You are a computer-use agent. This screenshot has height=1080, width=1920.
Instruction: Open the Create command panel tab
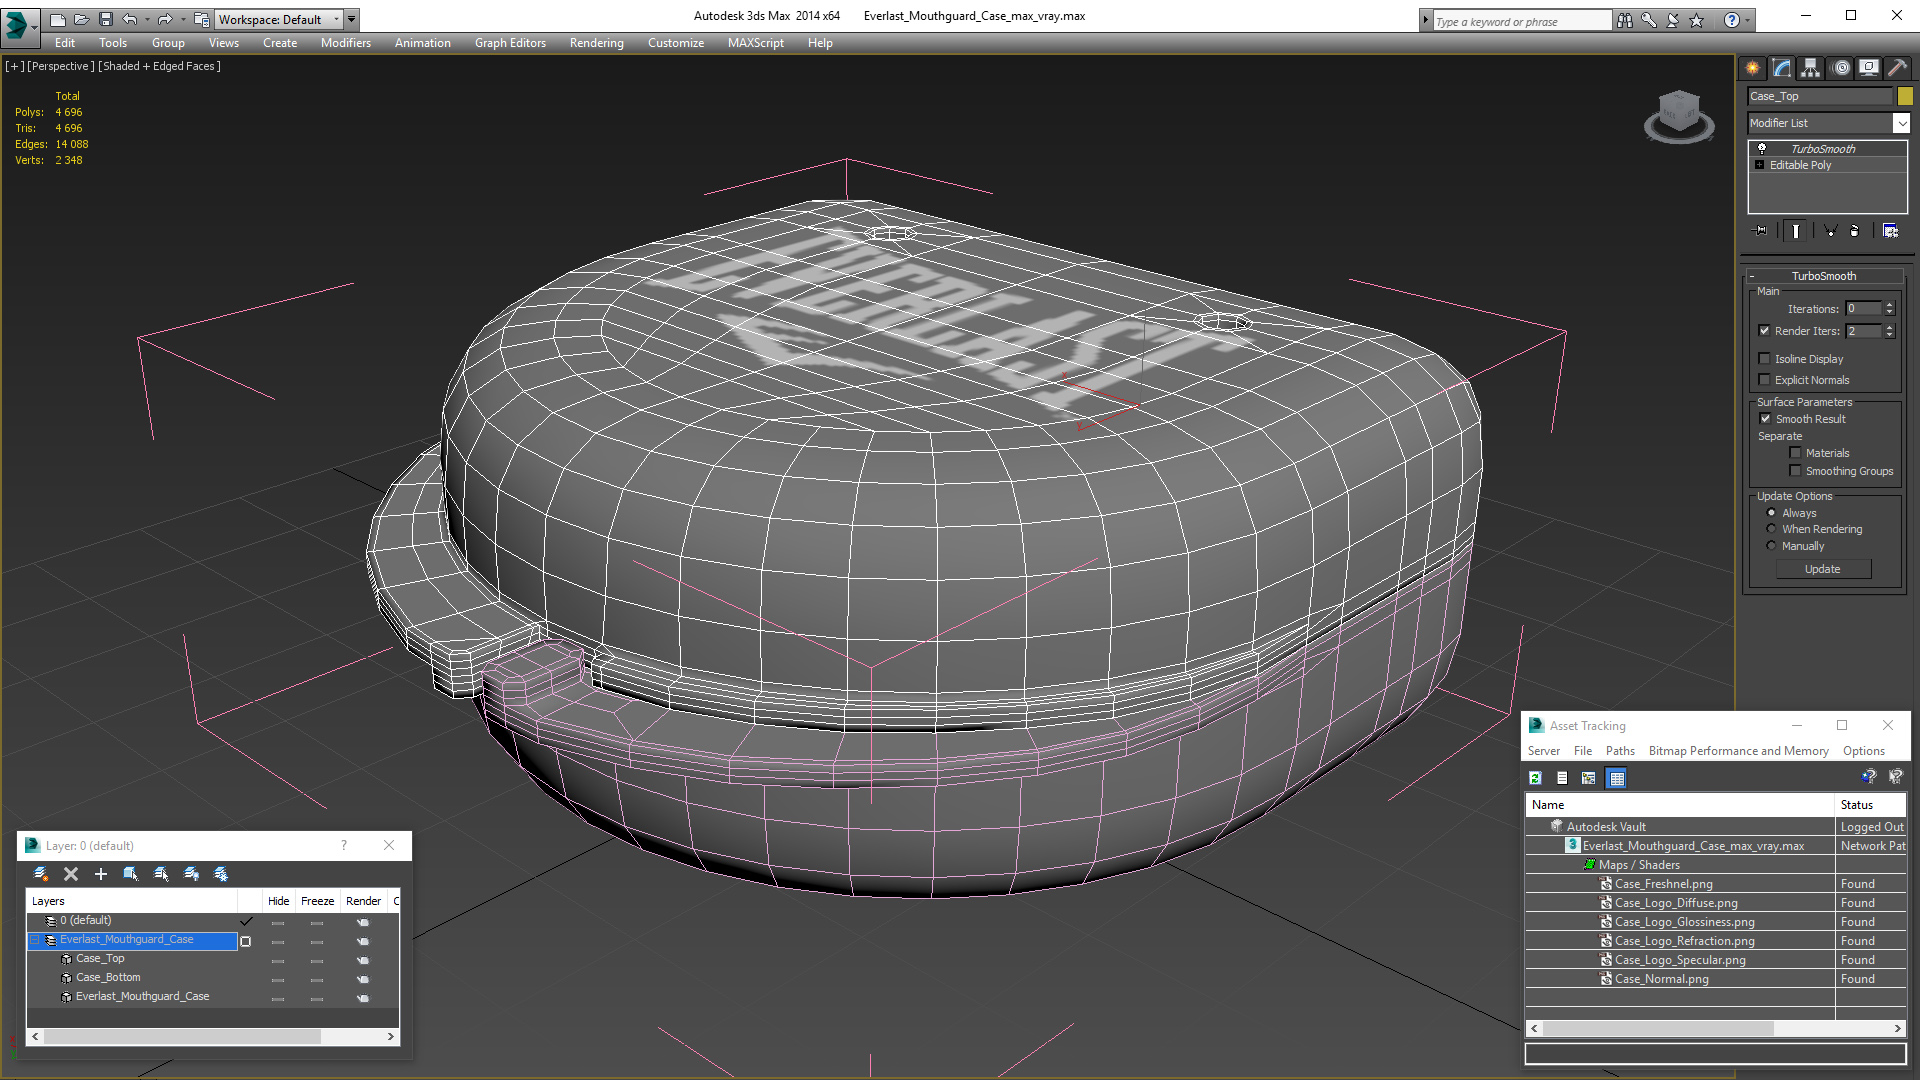point(1753,68)
